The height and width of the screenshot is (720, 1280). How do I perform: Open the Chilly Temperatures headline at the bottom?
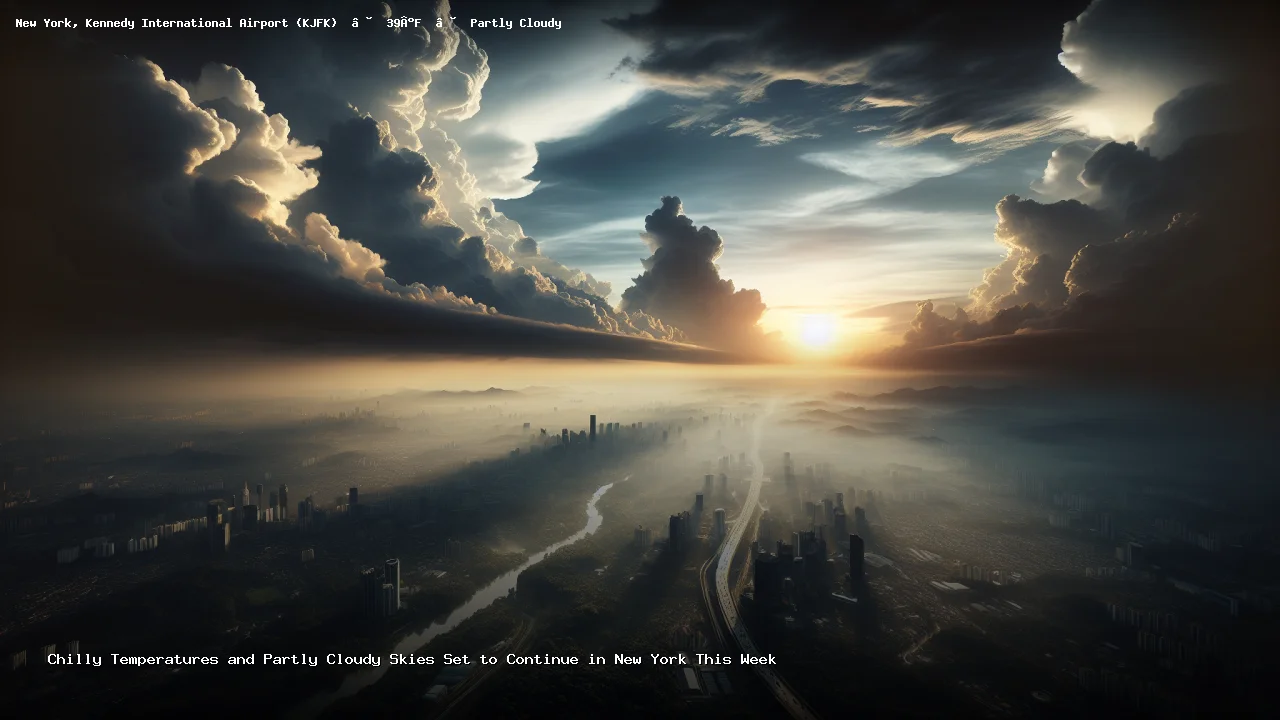pos(411,659)
